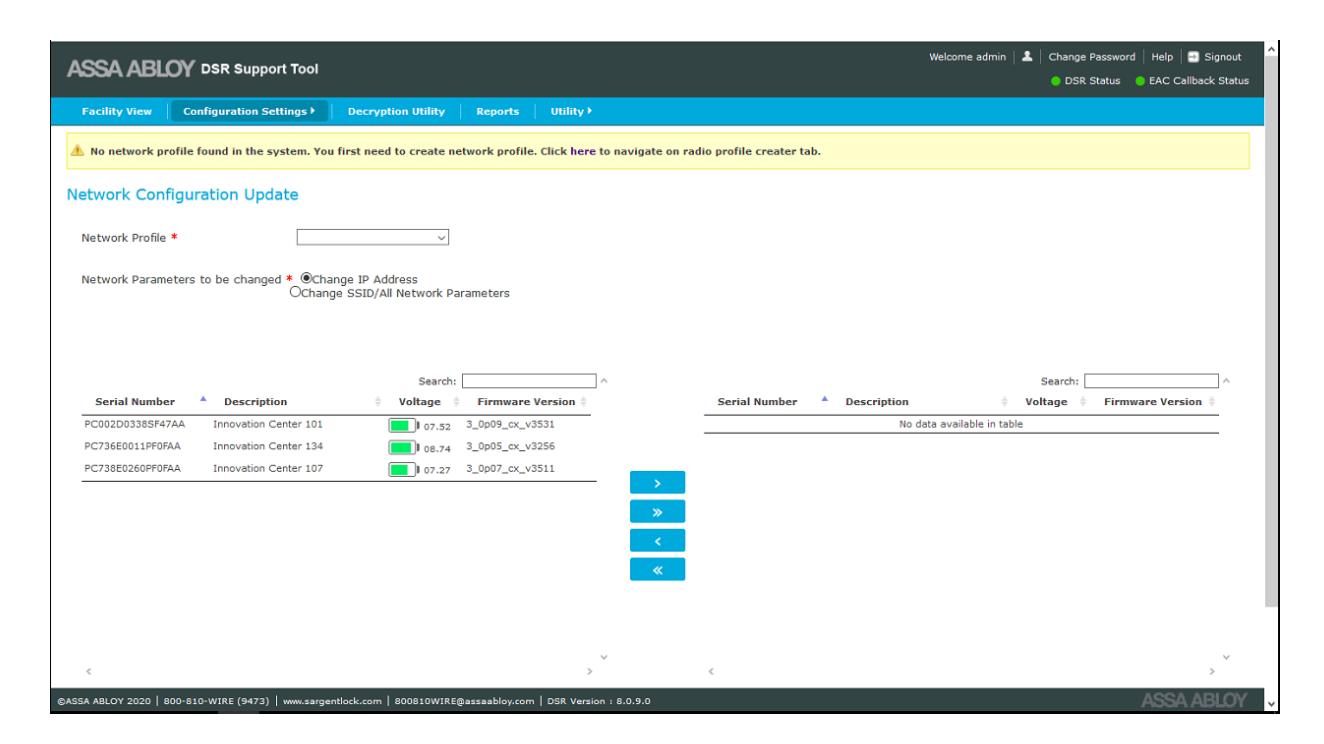Click right table's scroll-down arrow
Viewport: 1324px width, 744px height.
coord(1227,657)
